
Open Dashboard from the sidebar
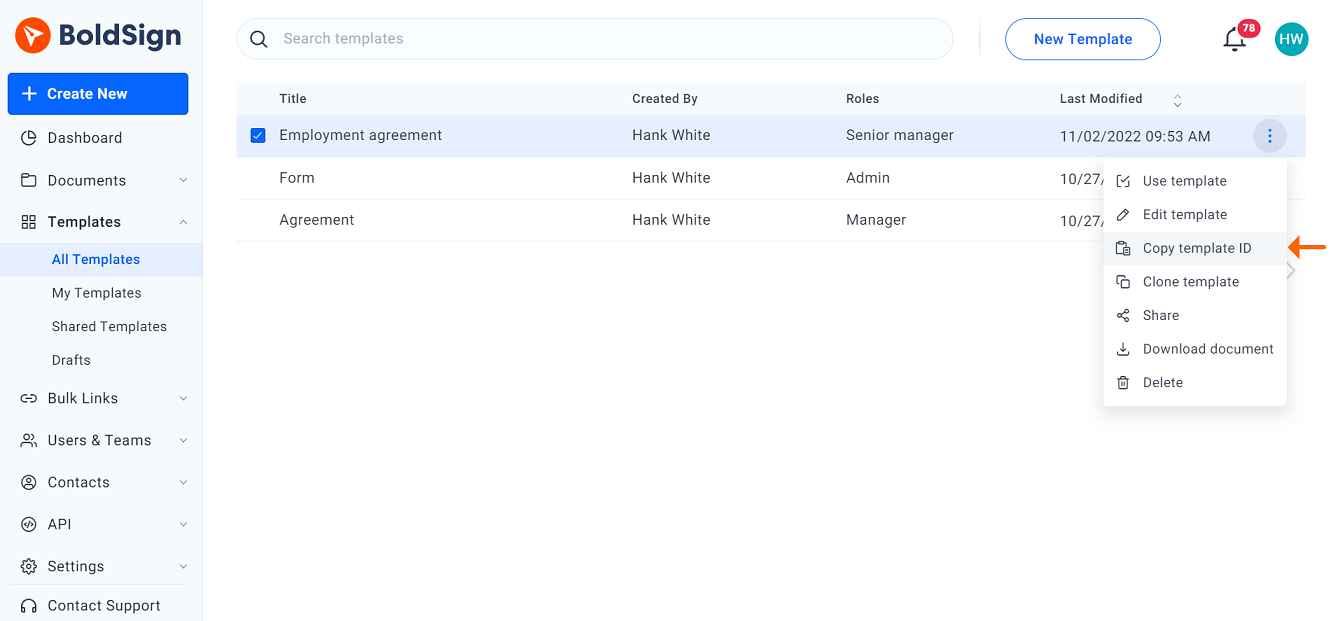coord(84,138)
